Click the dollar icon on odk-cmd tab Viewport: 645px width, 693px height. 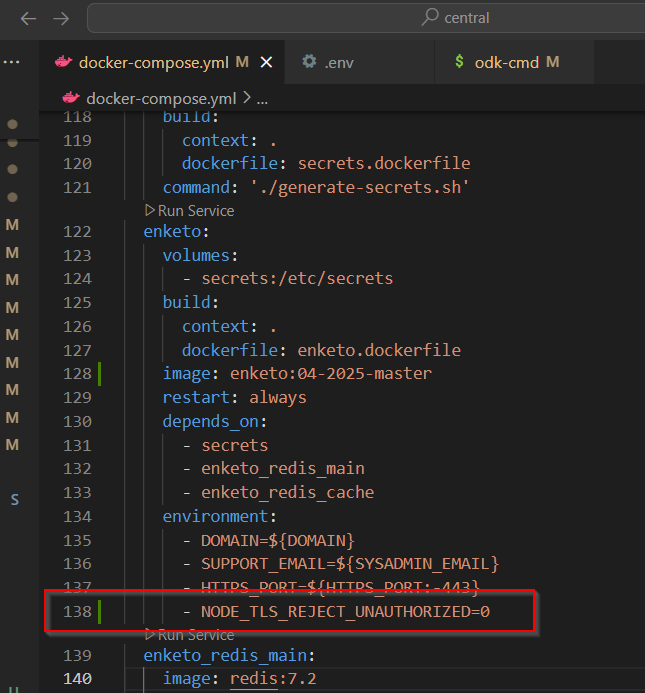coord(459,61)
